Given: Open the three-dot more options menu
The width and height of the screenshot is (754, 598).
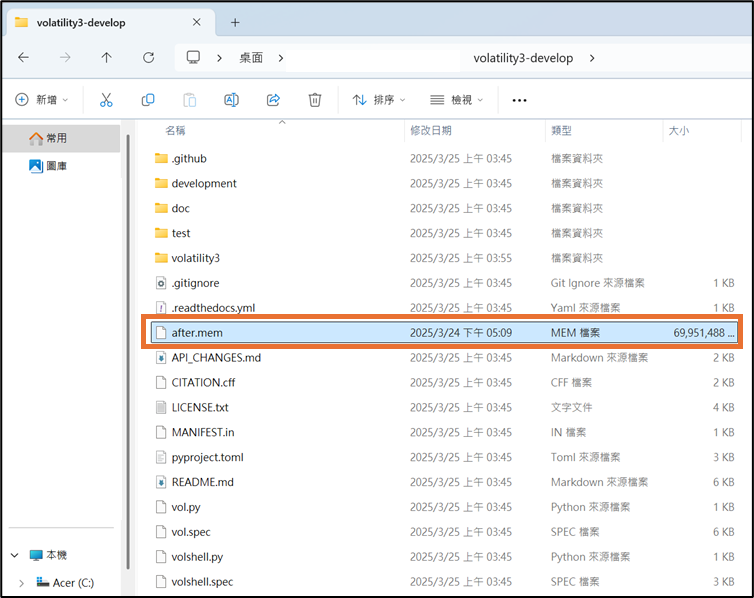Looking at the screenshot, I should [x=519, y=100].
